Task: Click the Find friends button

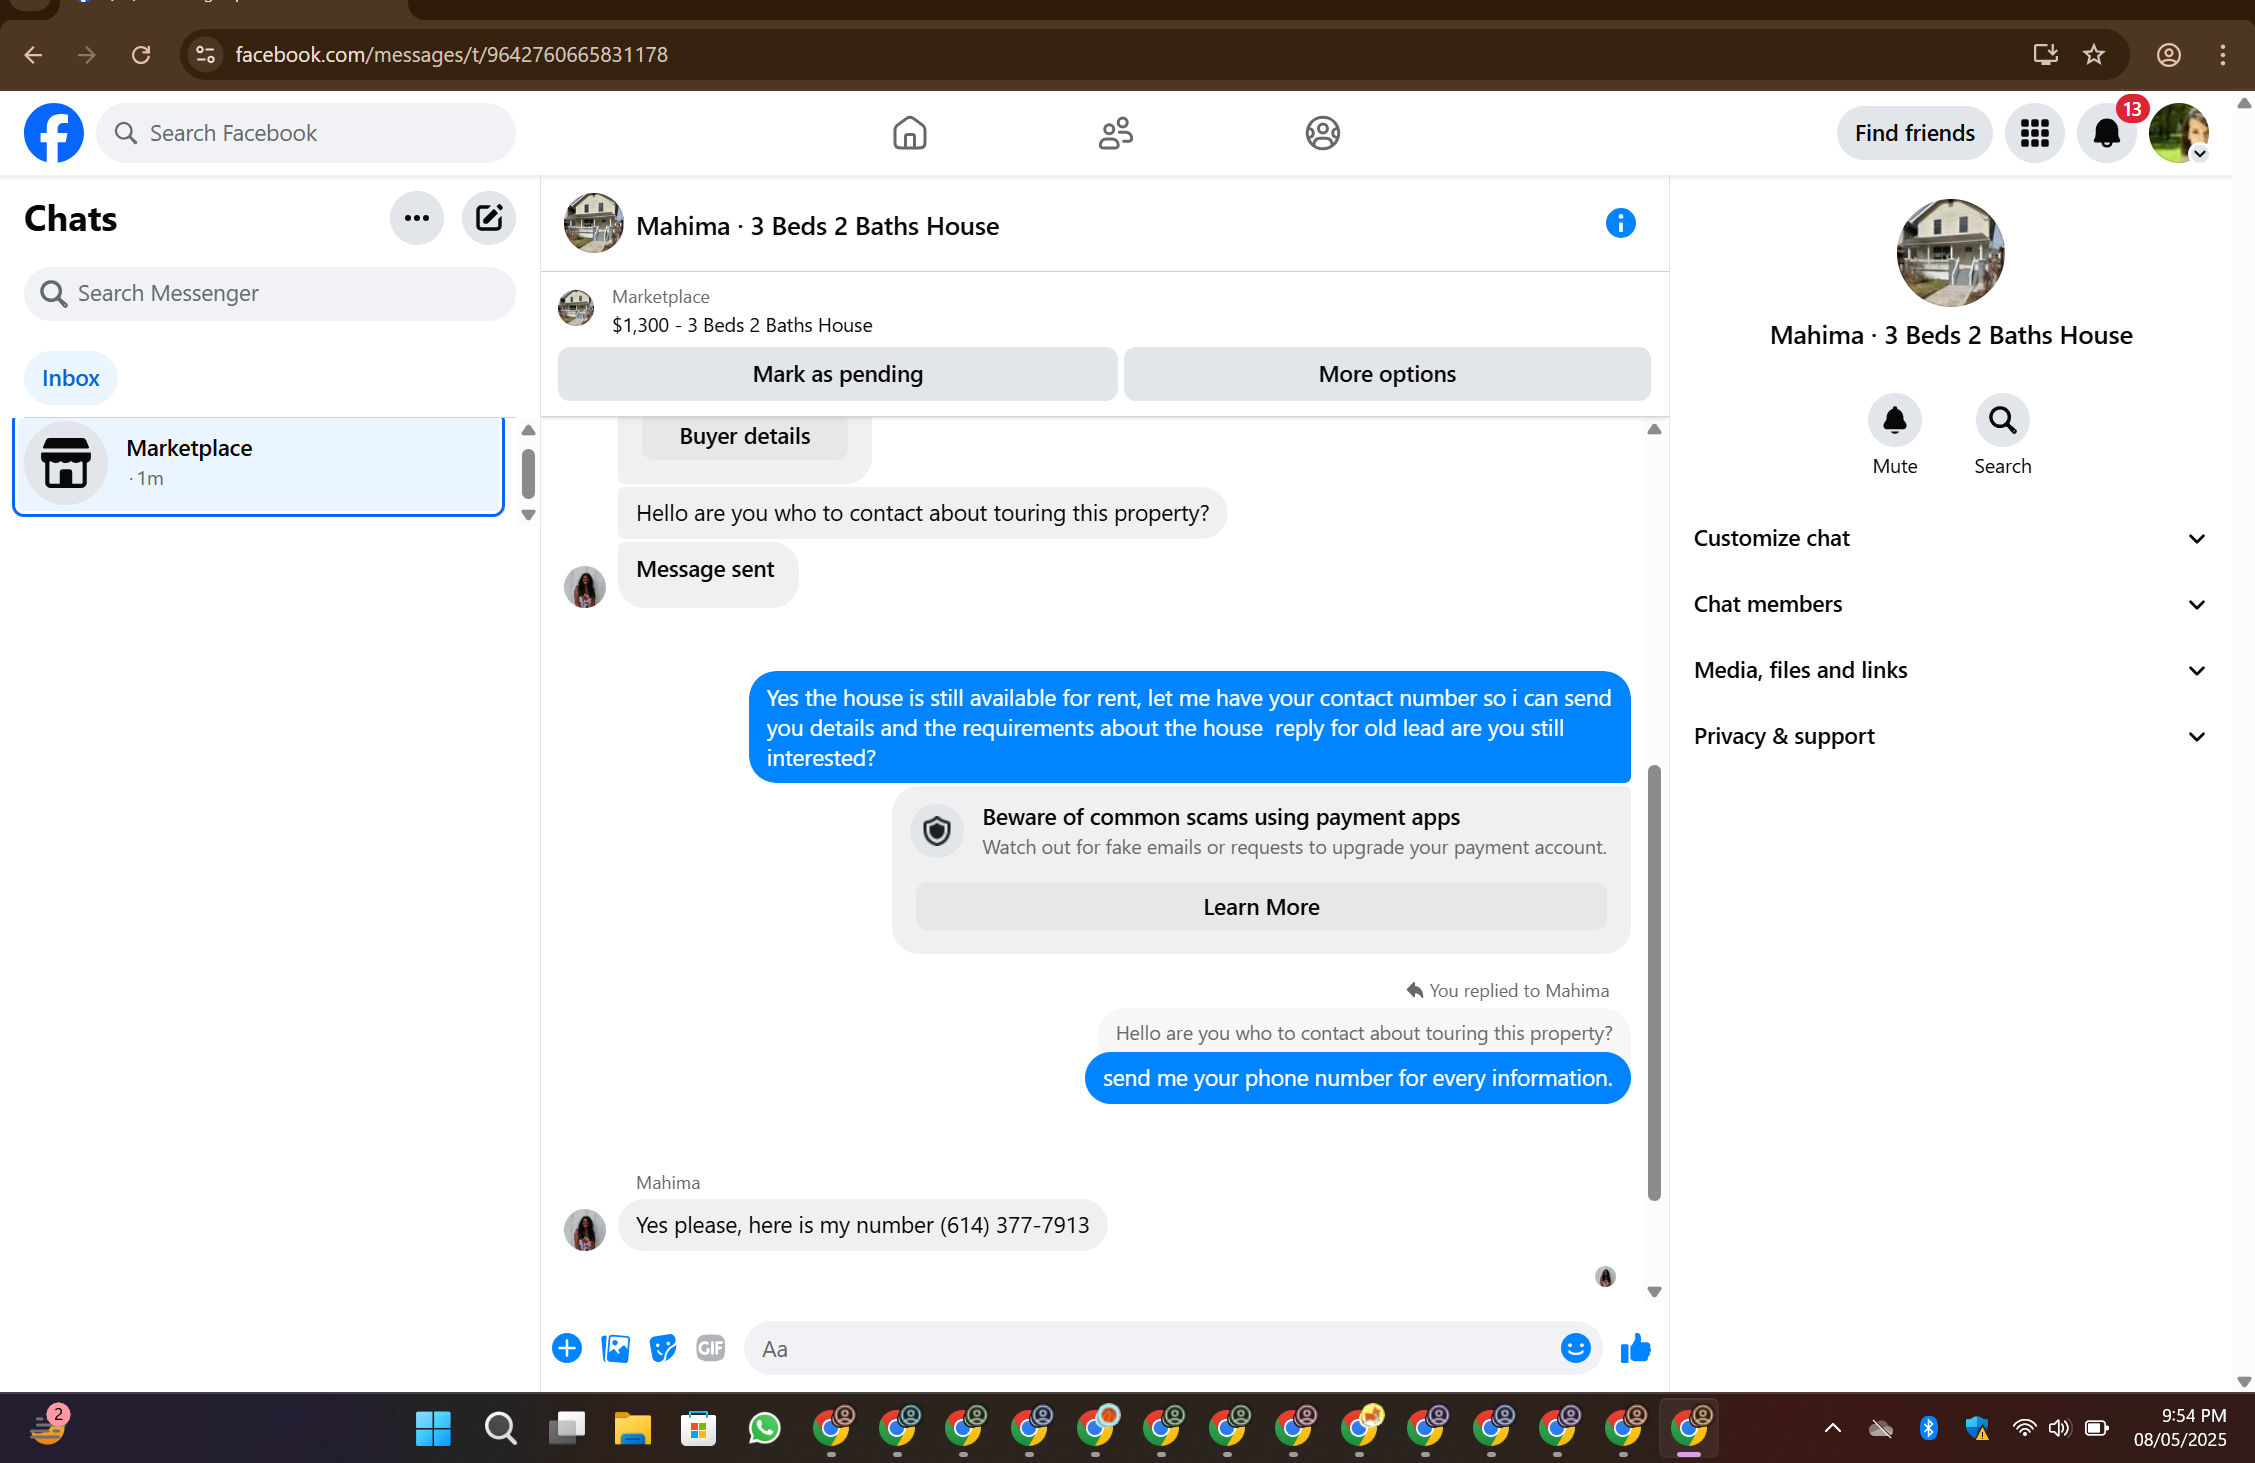Action: point(1914,133)
